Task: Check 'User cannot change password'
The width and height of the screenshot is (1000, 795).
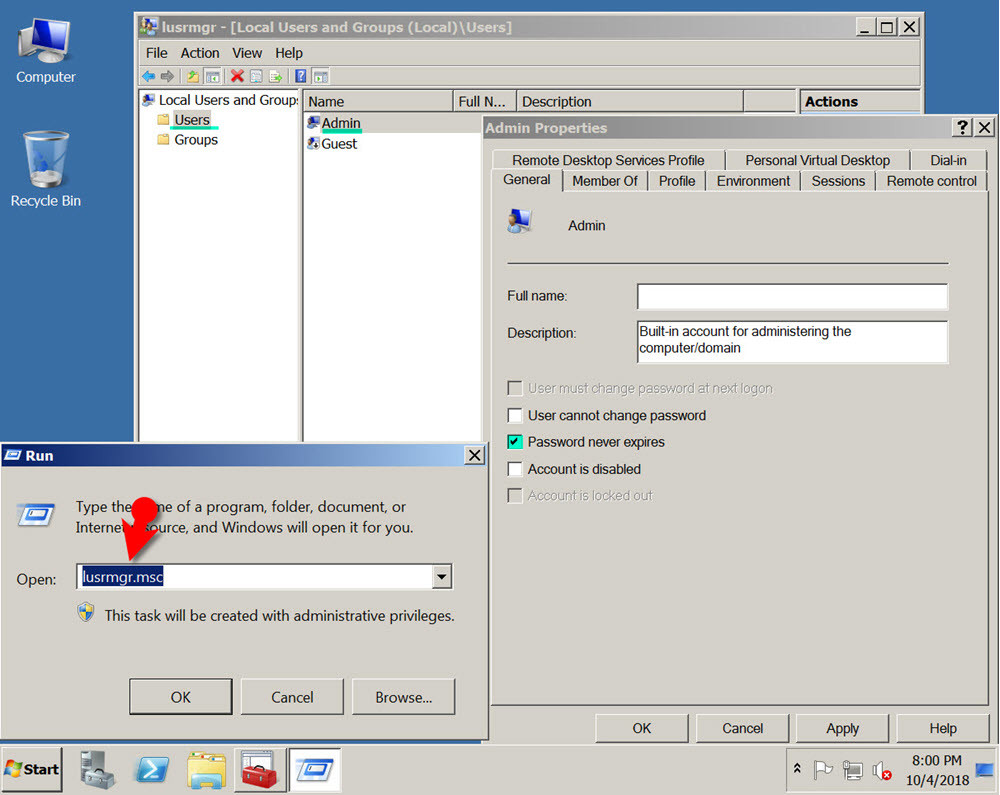Action: [515, 416]
